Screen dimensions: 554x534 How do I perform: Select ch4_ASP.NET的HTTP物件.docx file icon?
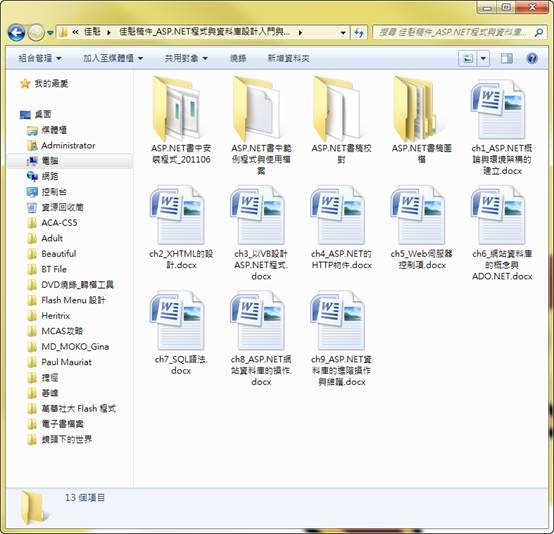pos(337,215)
